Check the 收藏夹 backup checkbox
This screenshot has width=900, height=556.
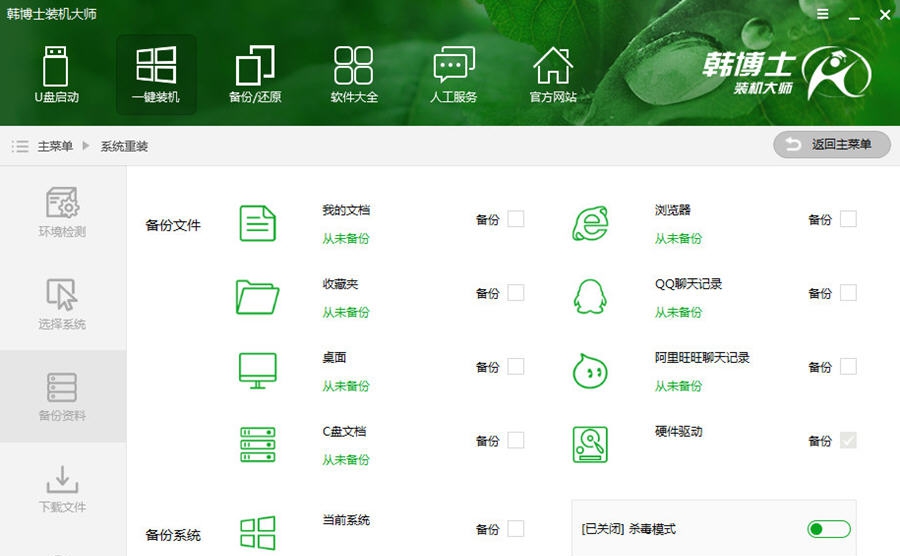coord(515,293)
